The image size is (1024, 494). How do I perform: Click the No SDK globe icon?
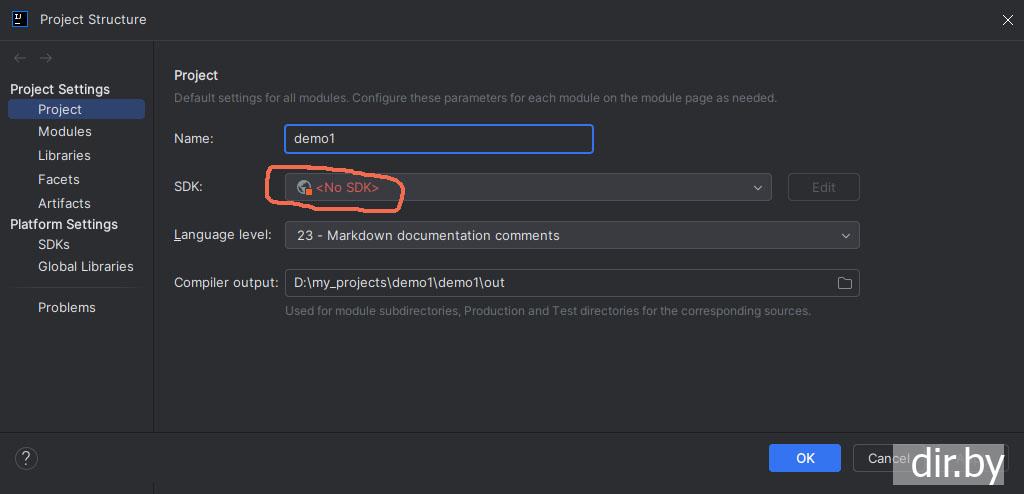coord(304,187)
